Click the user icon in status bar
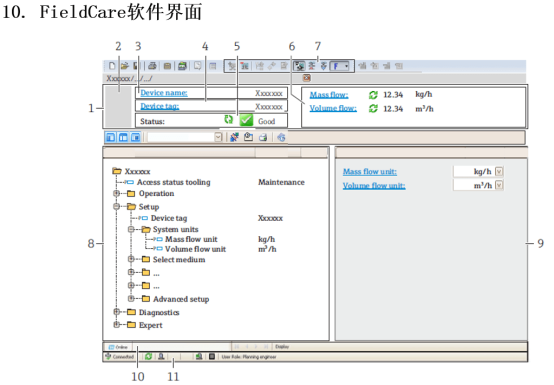554x385 pixels. 161,356
